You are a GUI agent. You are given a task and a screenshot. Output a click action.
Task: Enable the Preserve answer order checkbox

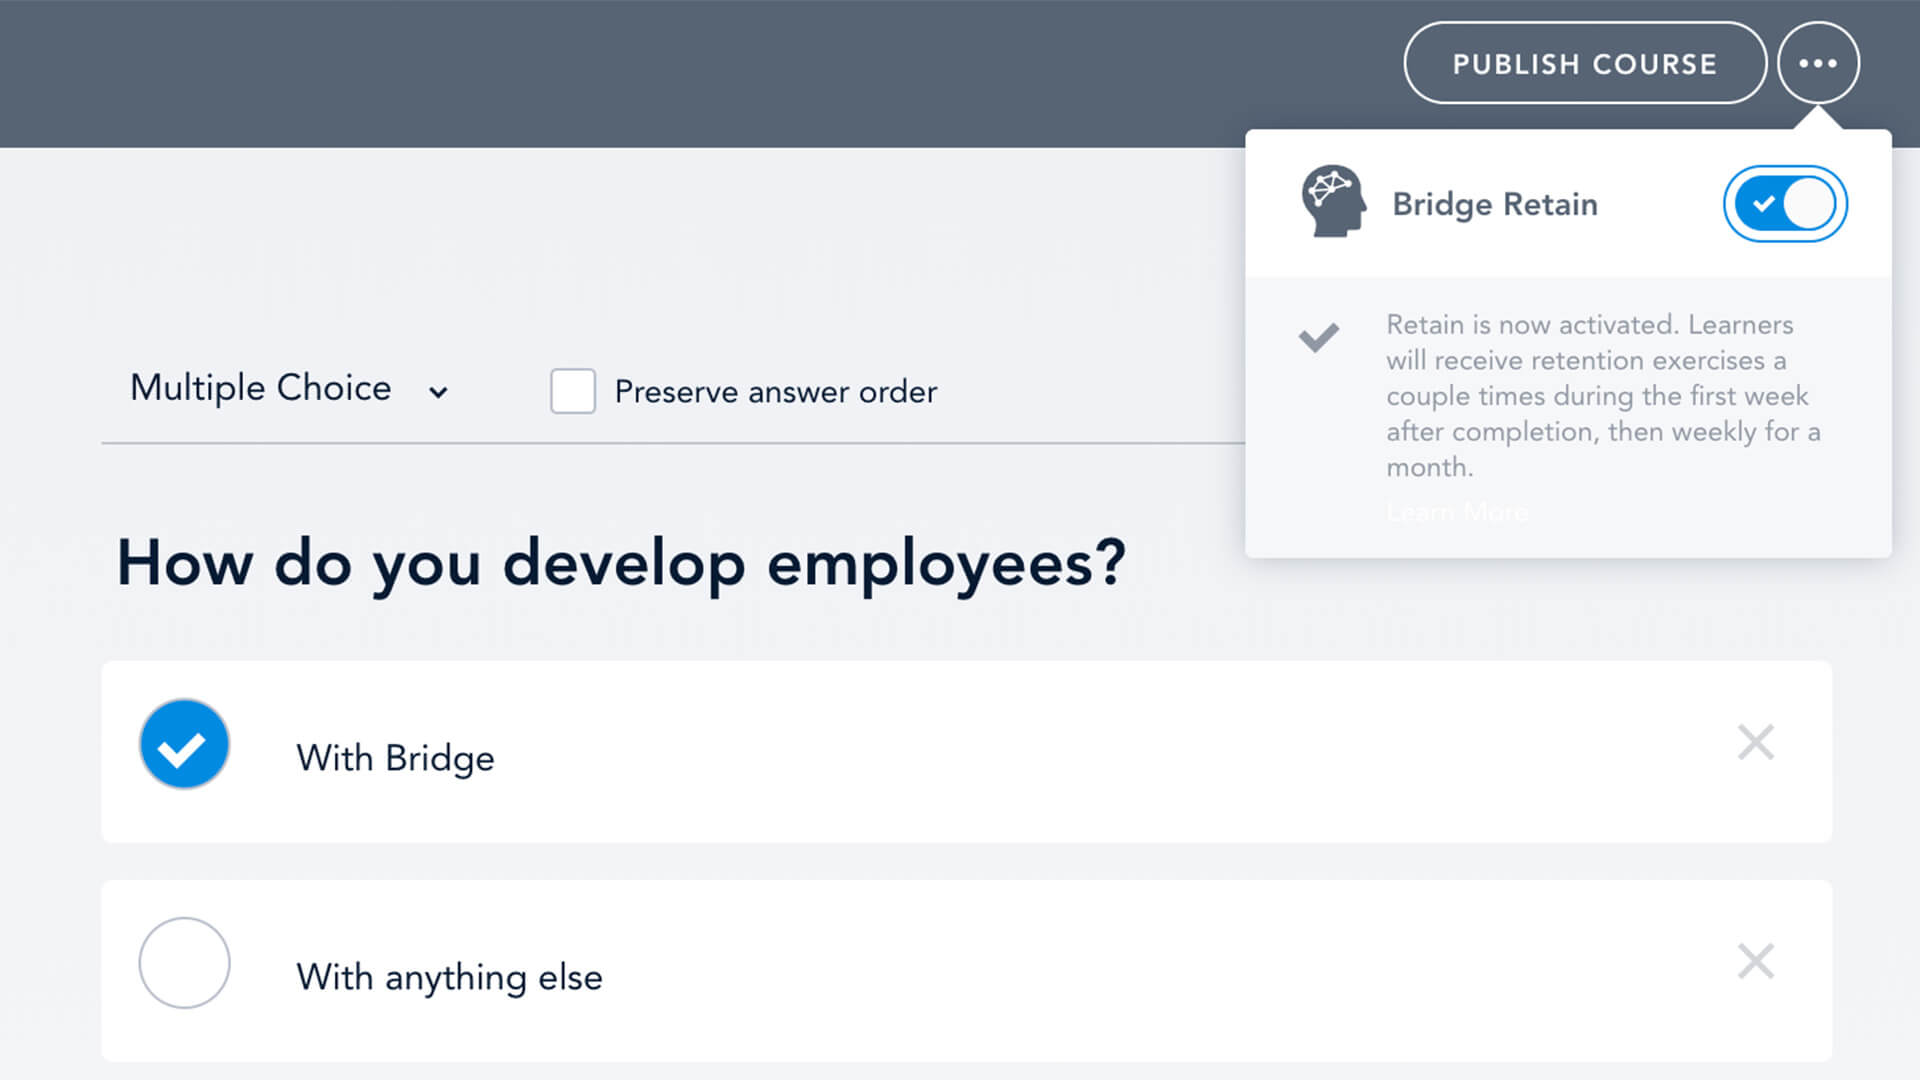(573, 391)
